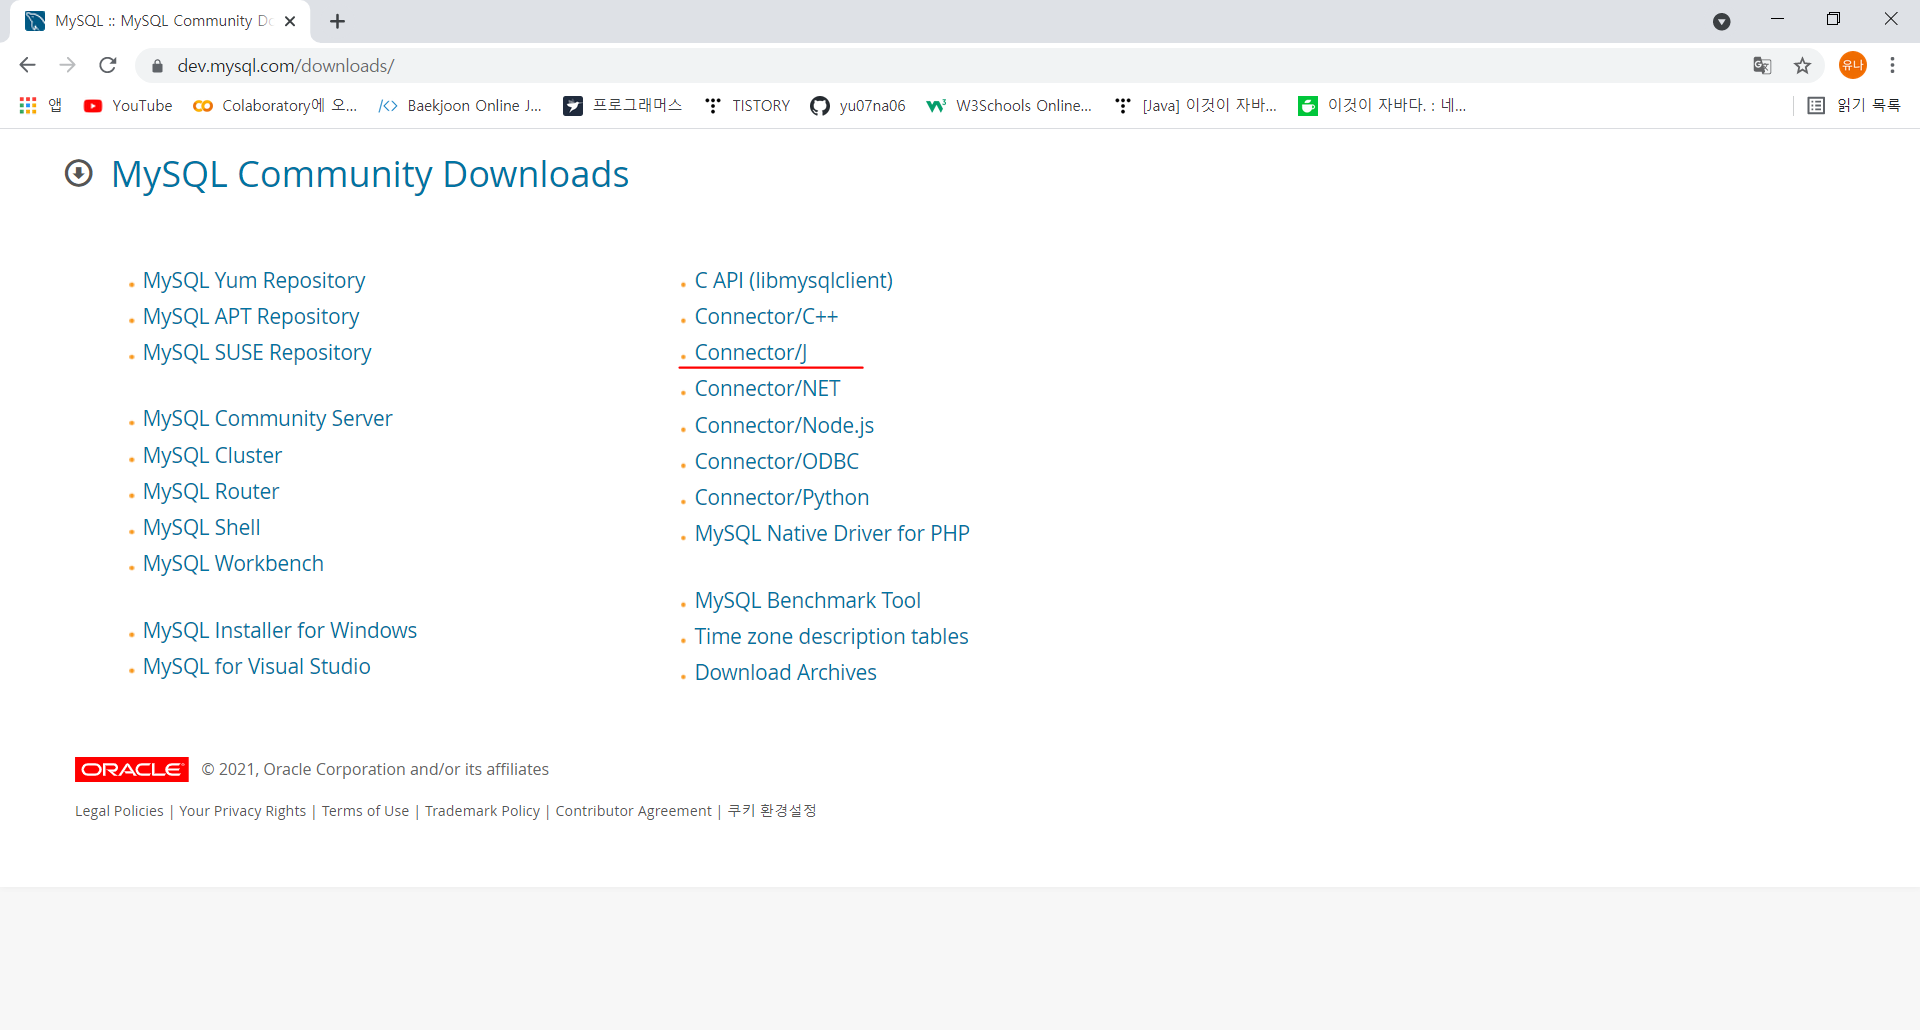The image size is (1920, 1030).
Task: Open Connector/C++ link
Action: coord(766,316)
